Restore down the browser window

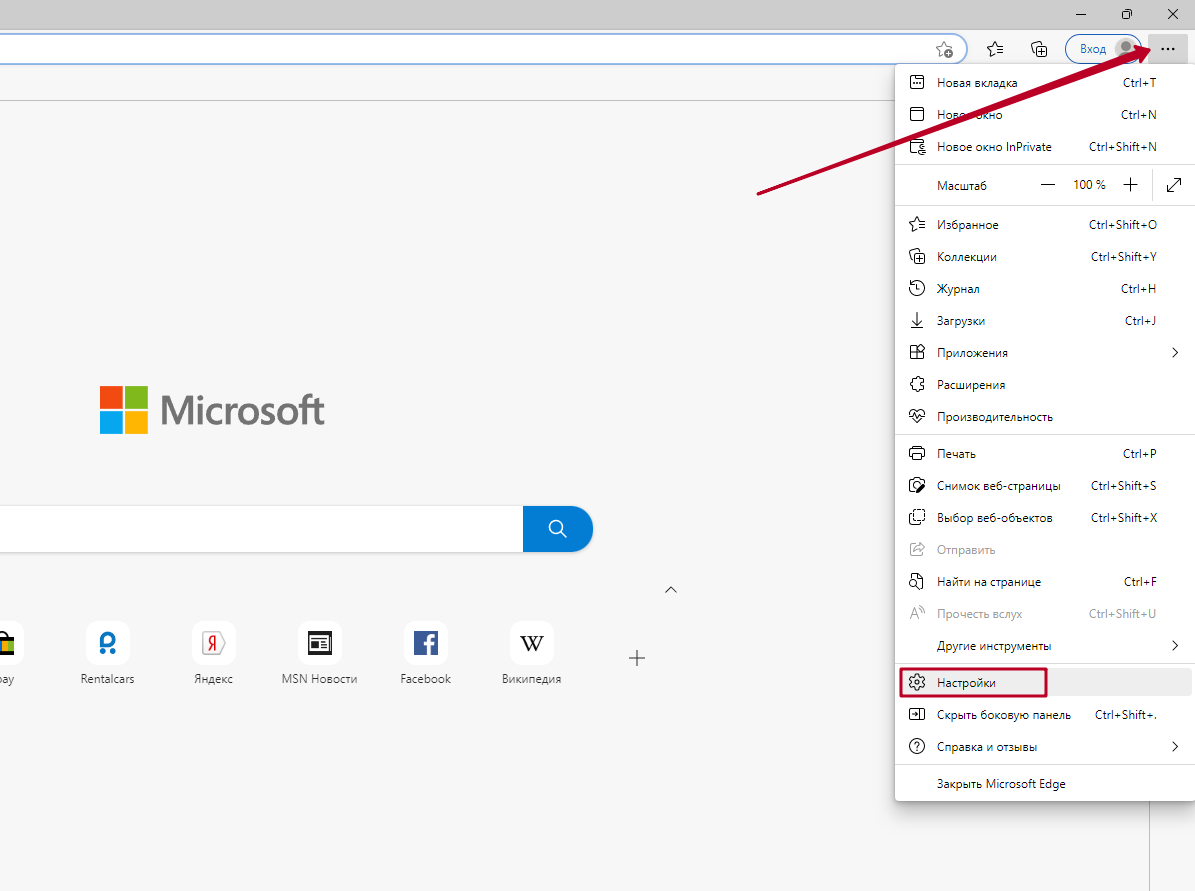pos(1126,14)
